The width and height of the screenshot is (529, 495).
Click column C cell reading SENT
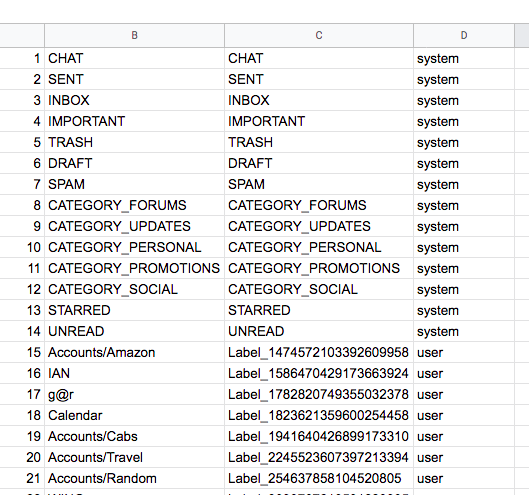coord(319,79)
